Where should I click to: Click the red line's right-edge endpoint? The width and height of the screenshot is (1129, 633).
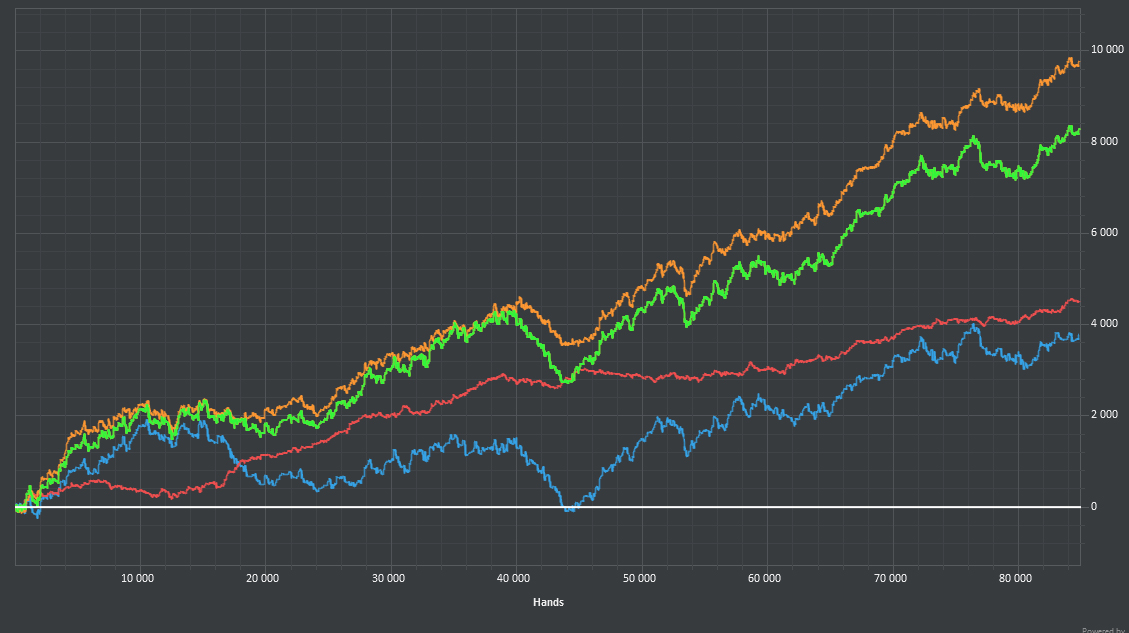click(x=1078, y=301)
